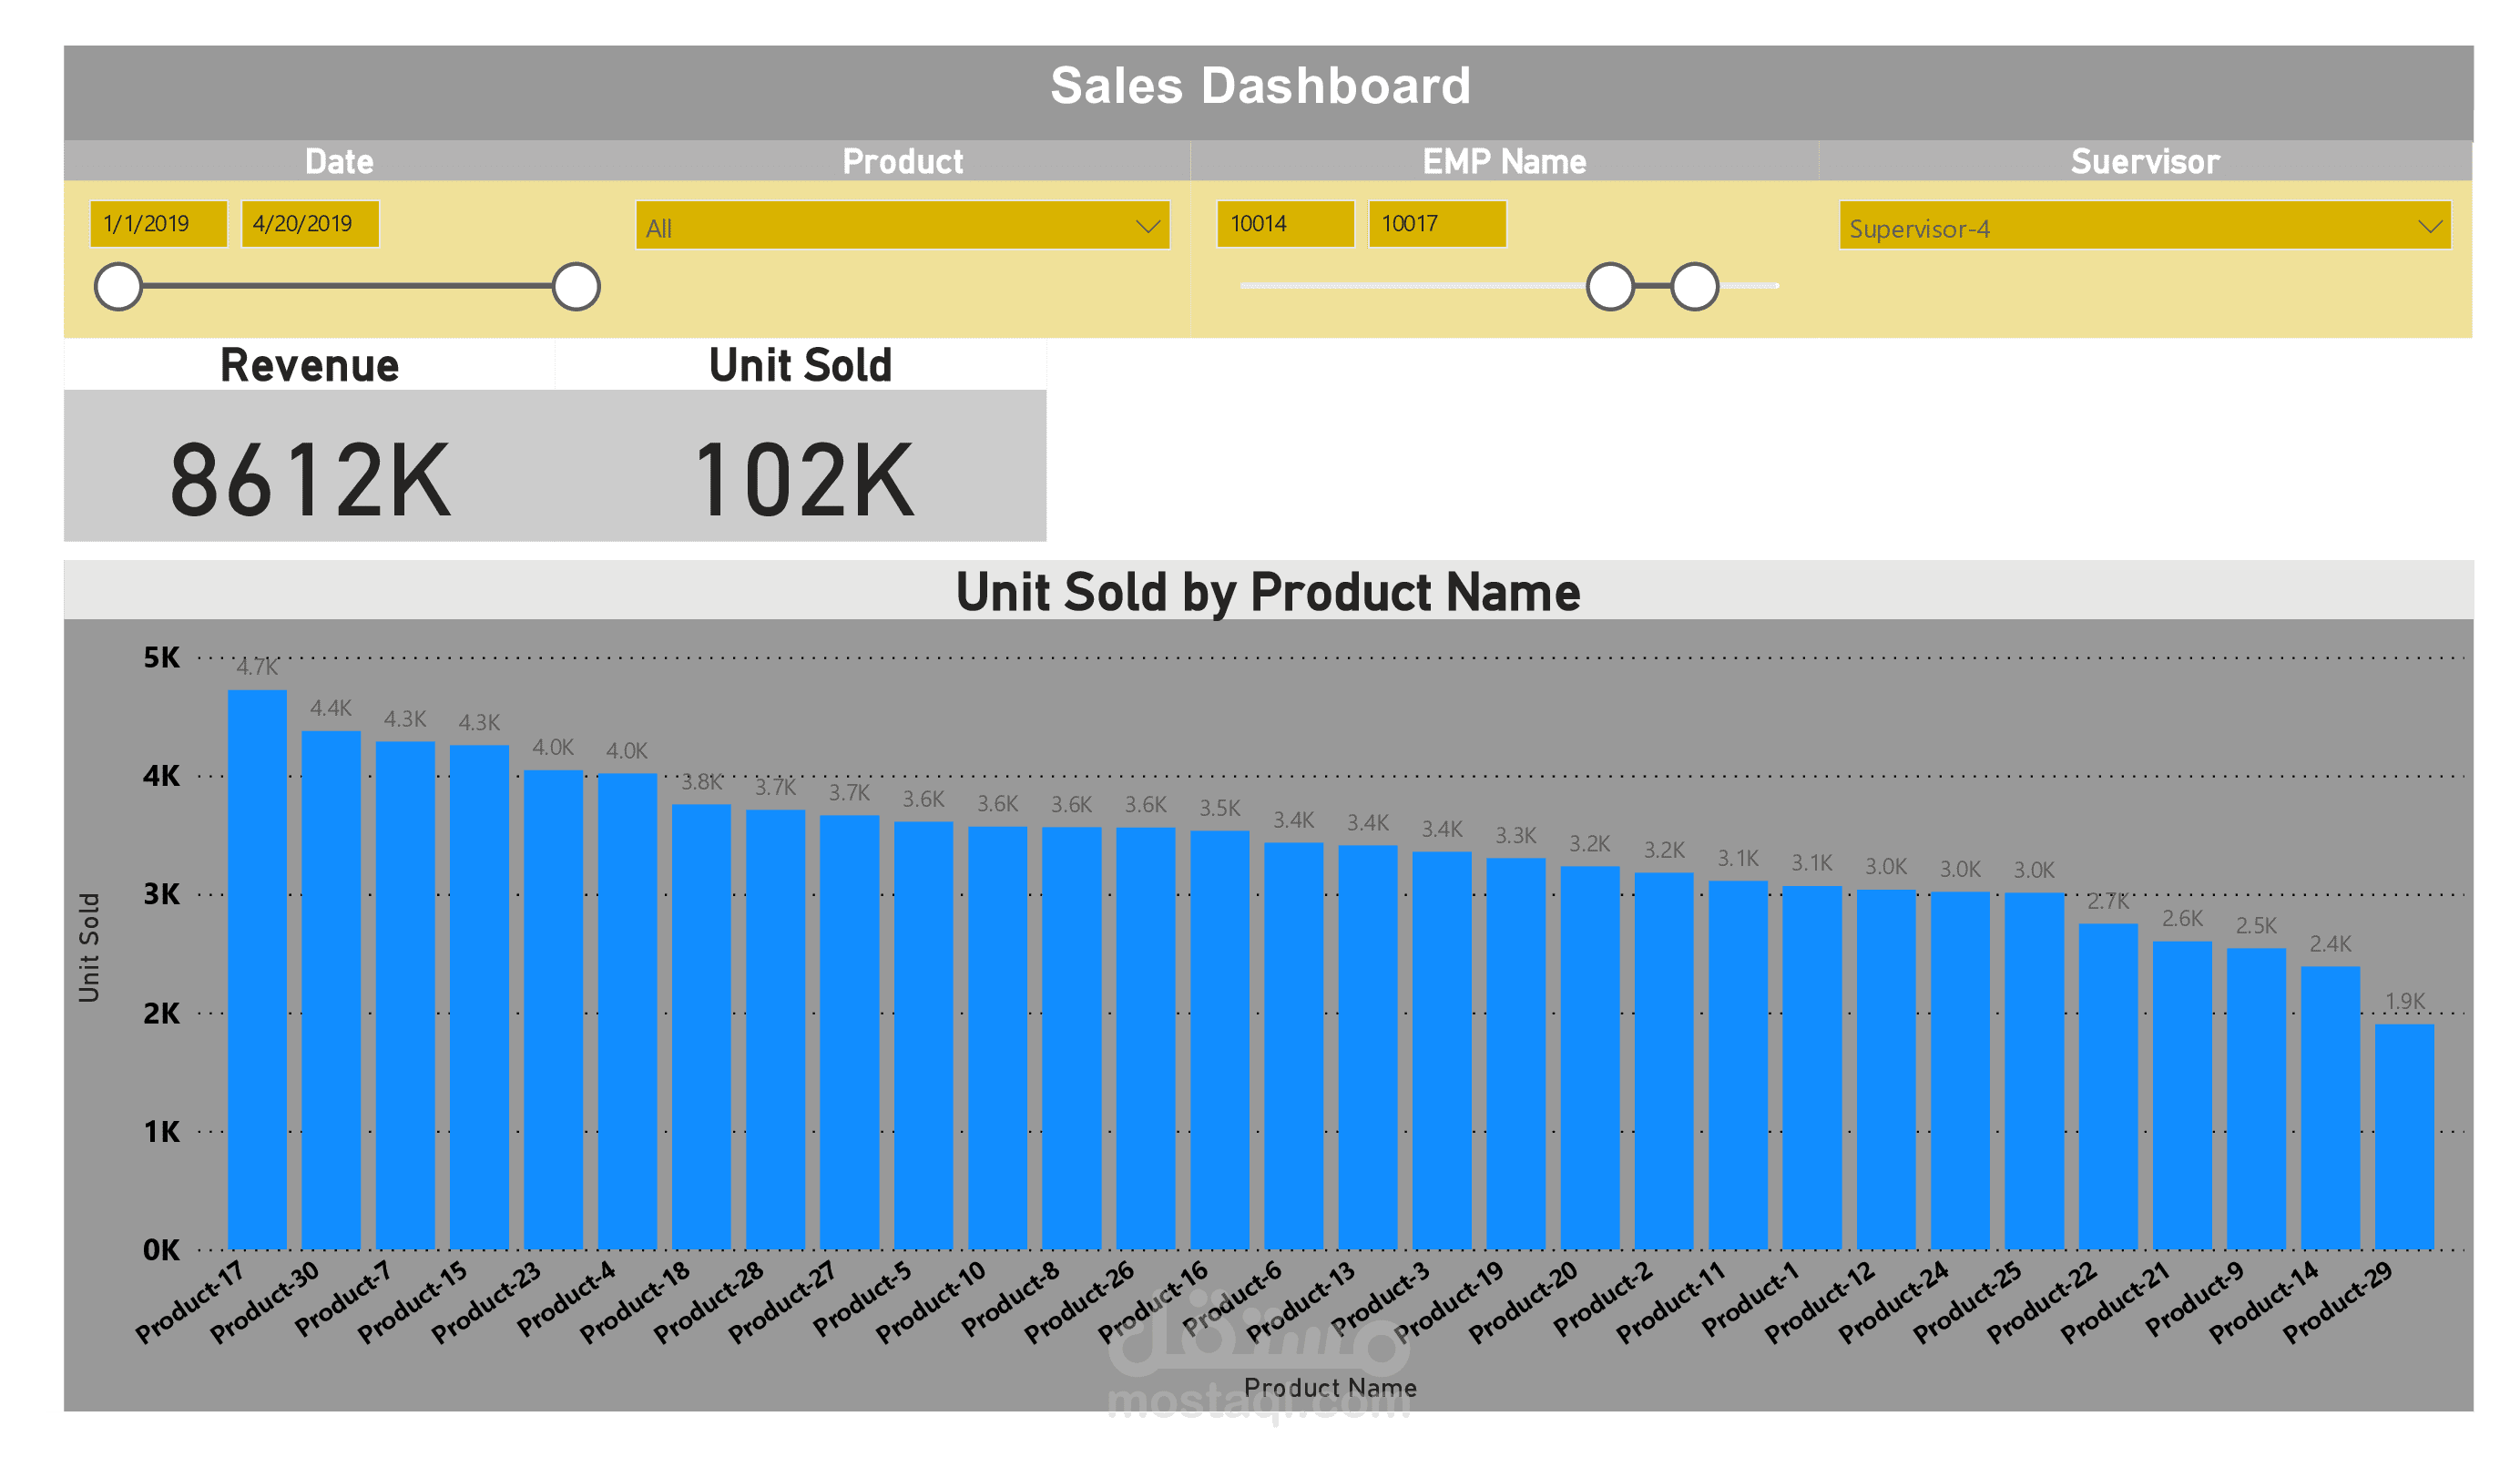The height and width of the screenshot is (1457, 2520).
Task: Select the Product-8 bar
Action: point(1071,1038)
